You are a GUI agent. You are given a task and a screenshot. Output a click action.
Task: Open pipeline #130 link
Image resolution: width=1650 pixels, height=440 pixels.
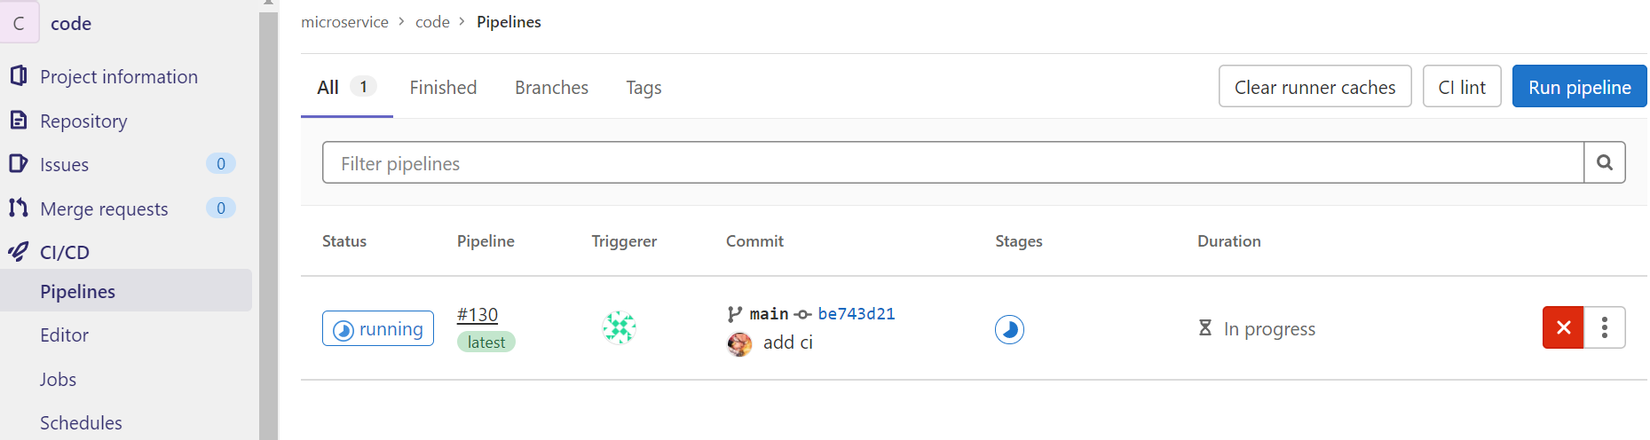click(477, 315)
